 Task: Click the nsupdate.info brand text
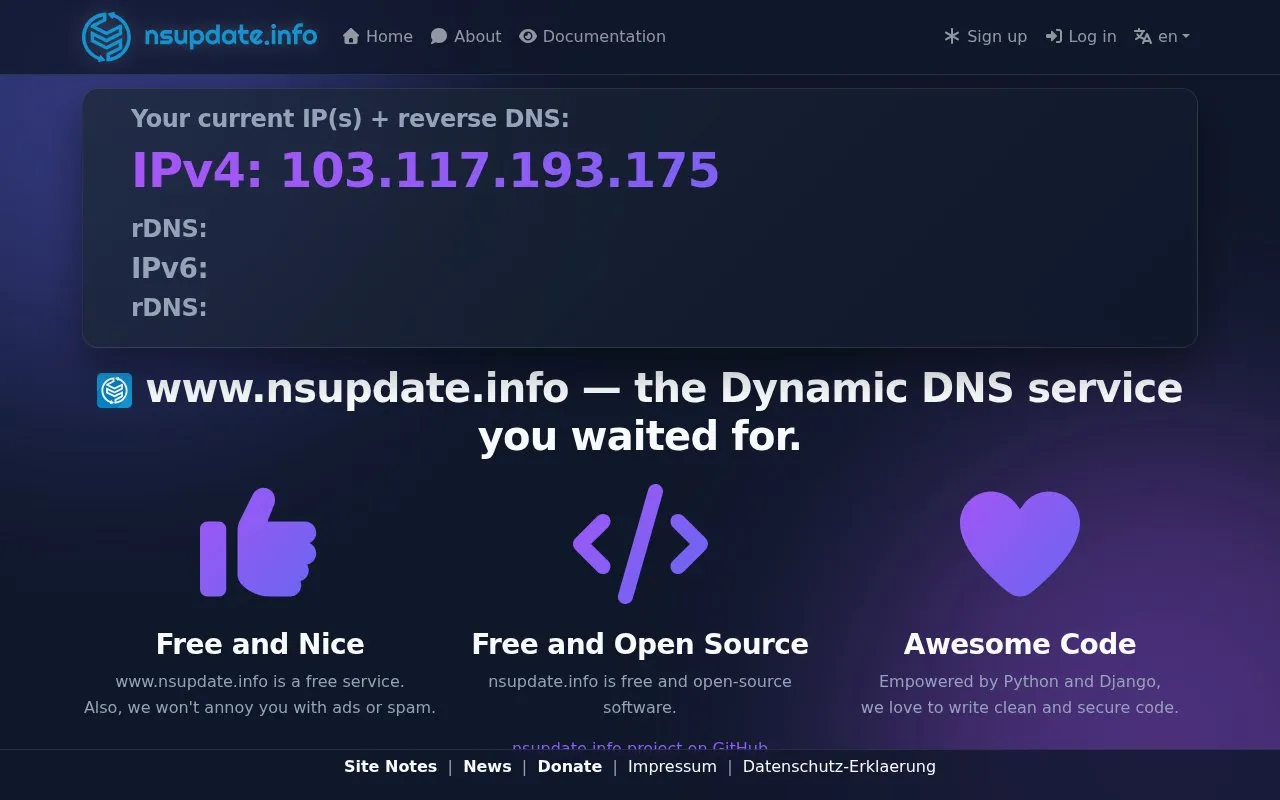pos(231,36)
